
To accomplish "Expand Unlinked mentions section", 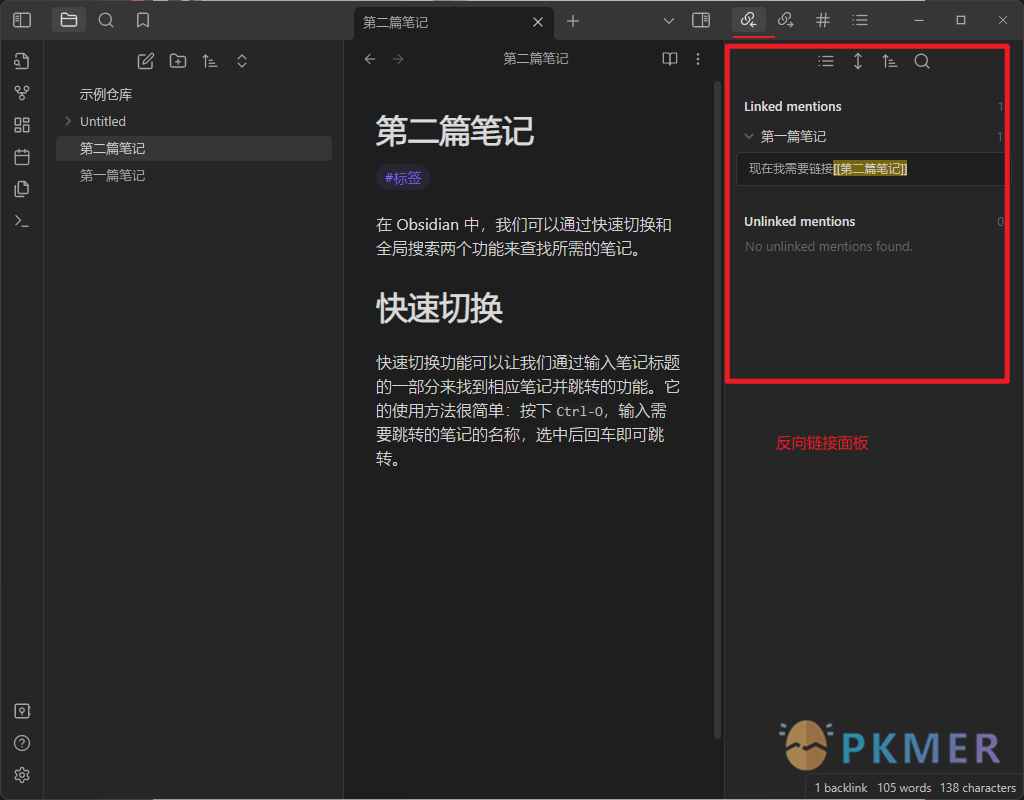I will tap(799, 221).
